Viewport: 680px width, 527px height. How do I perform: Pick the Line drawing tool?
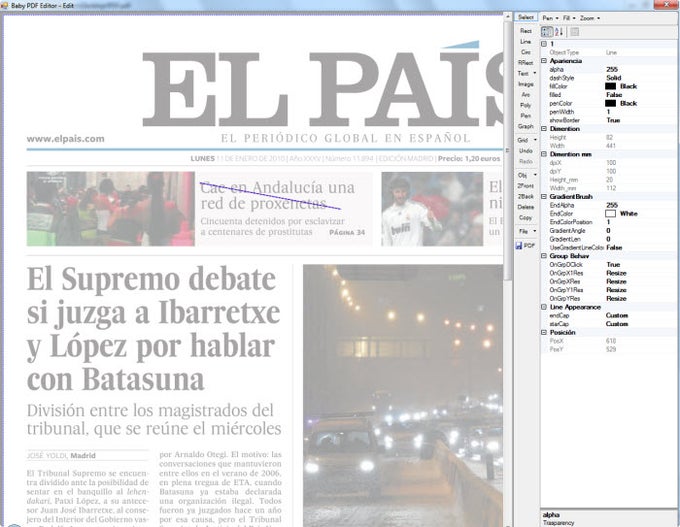(x=526, y=42)
